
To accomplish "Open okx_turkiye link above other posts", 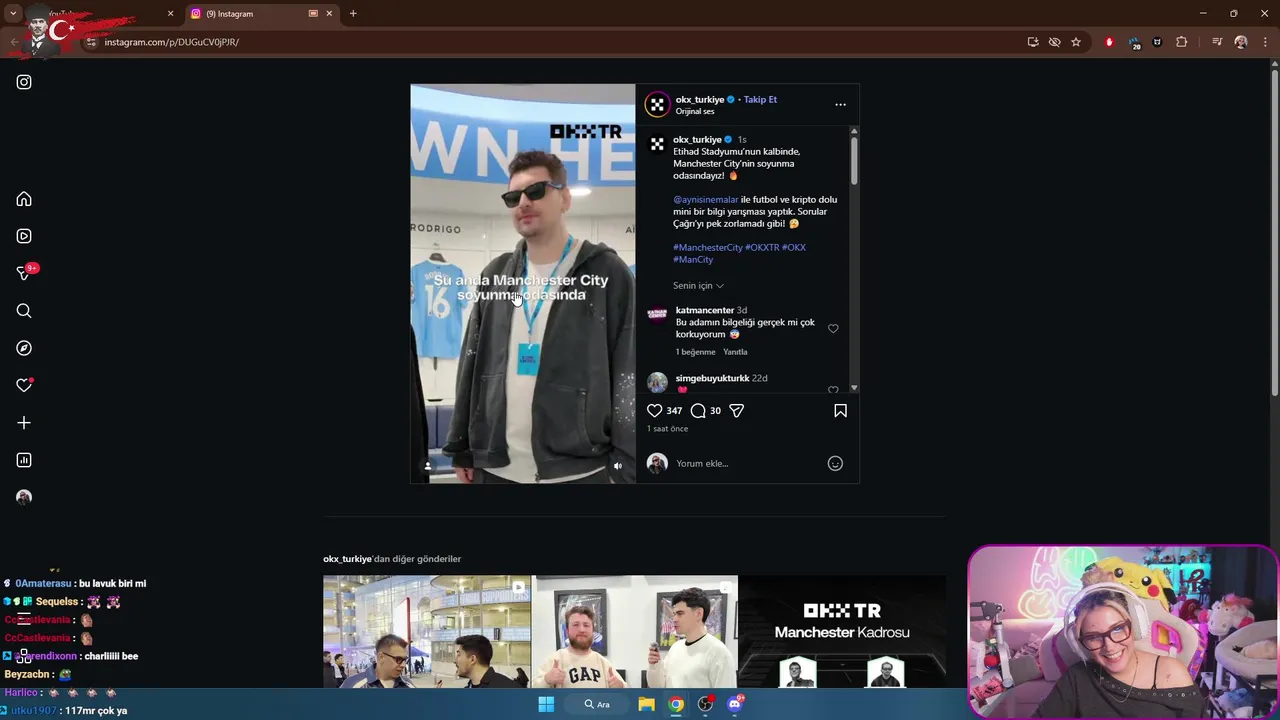I will tap(347, 559).
